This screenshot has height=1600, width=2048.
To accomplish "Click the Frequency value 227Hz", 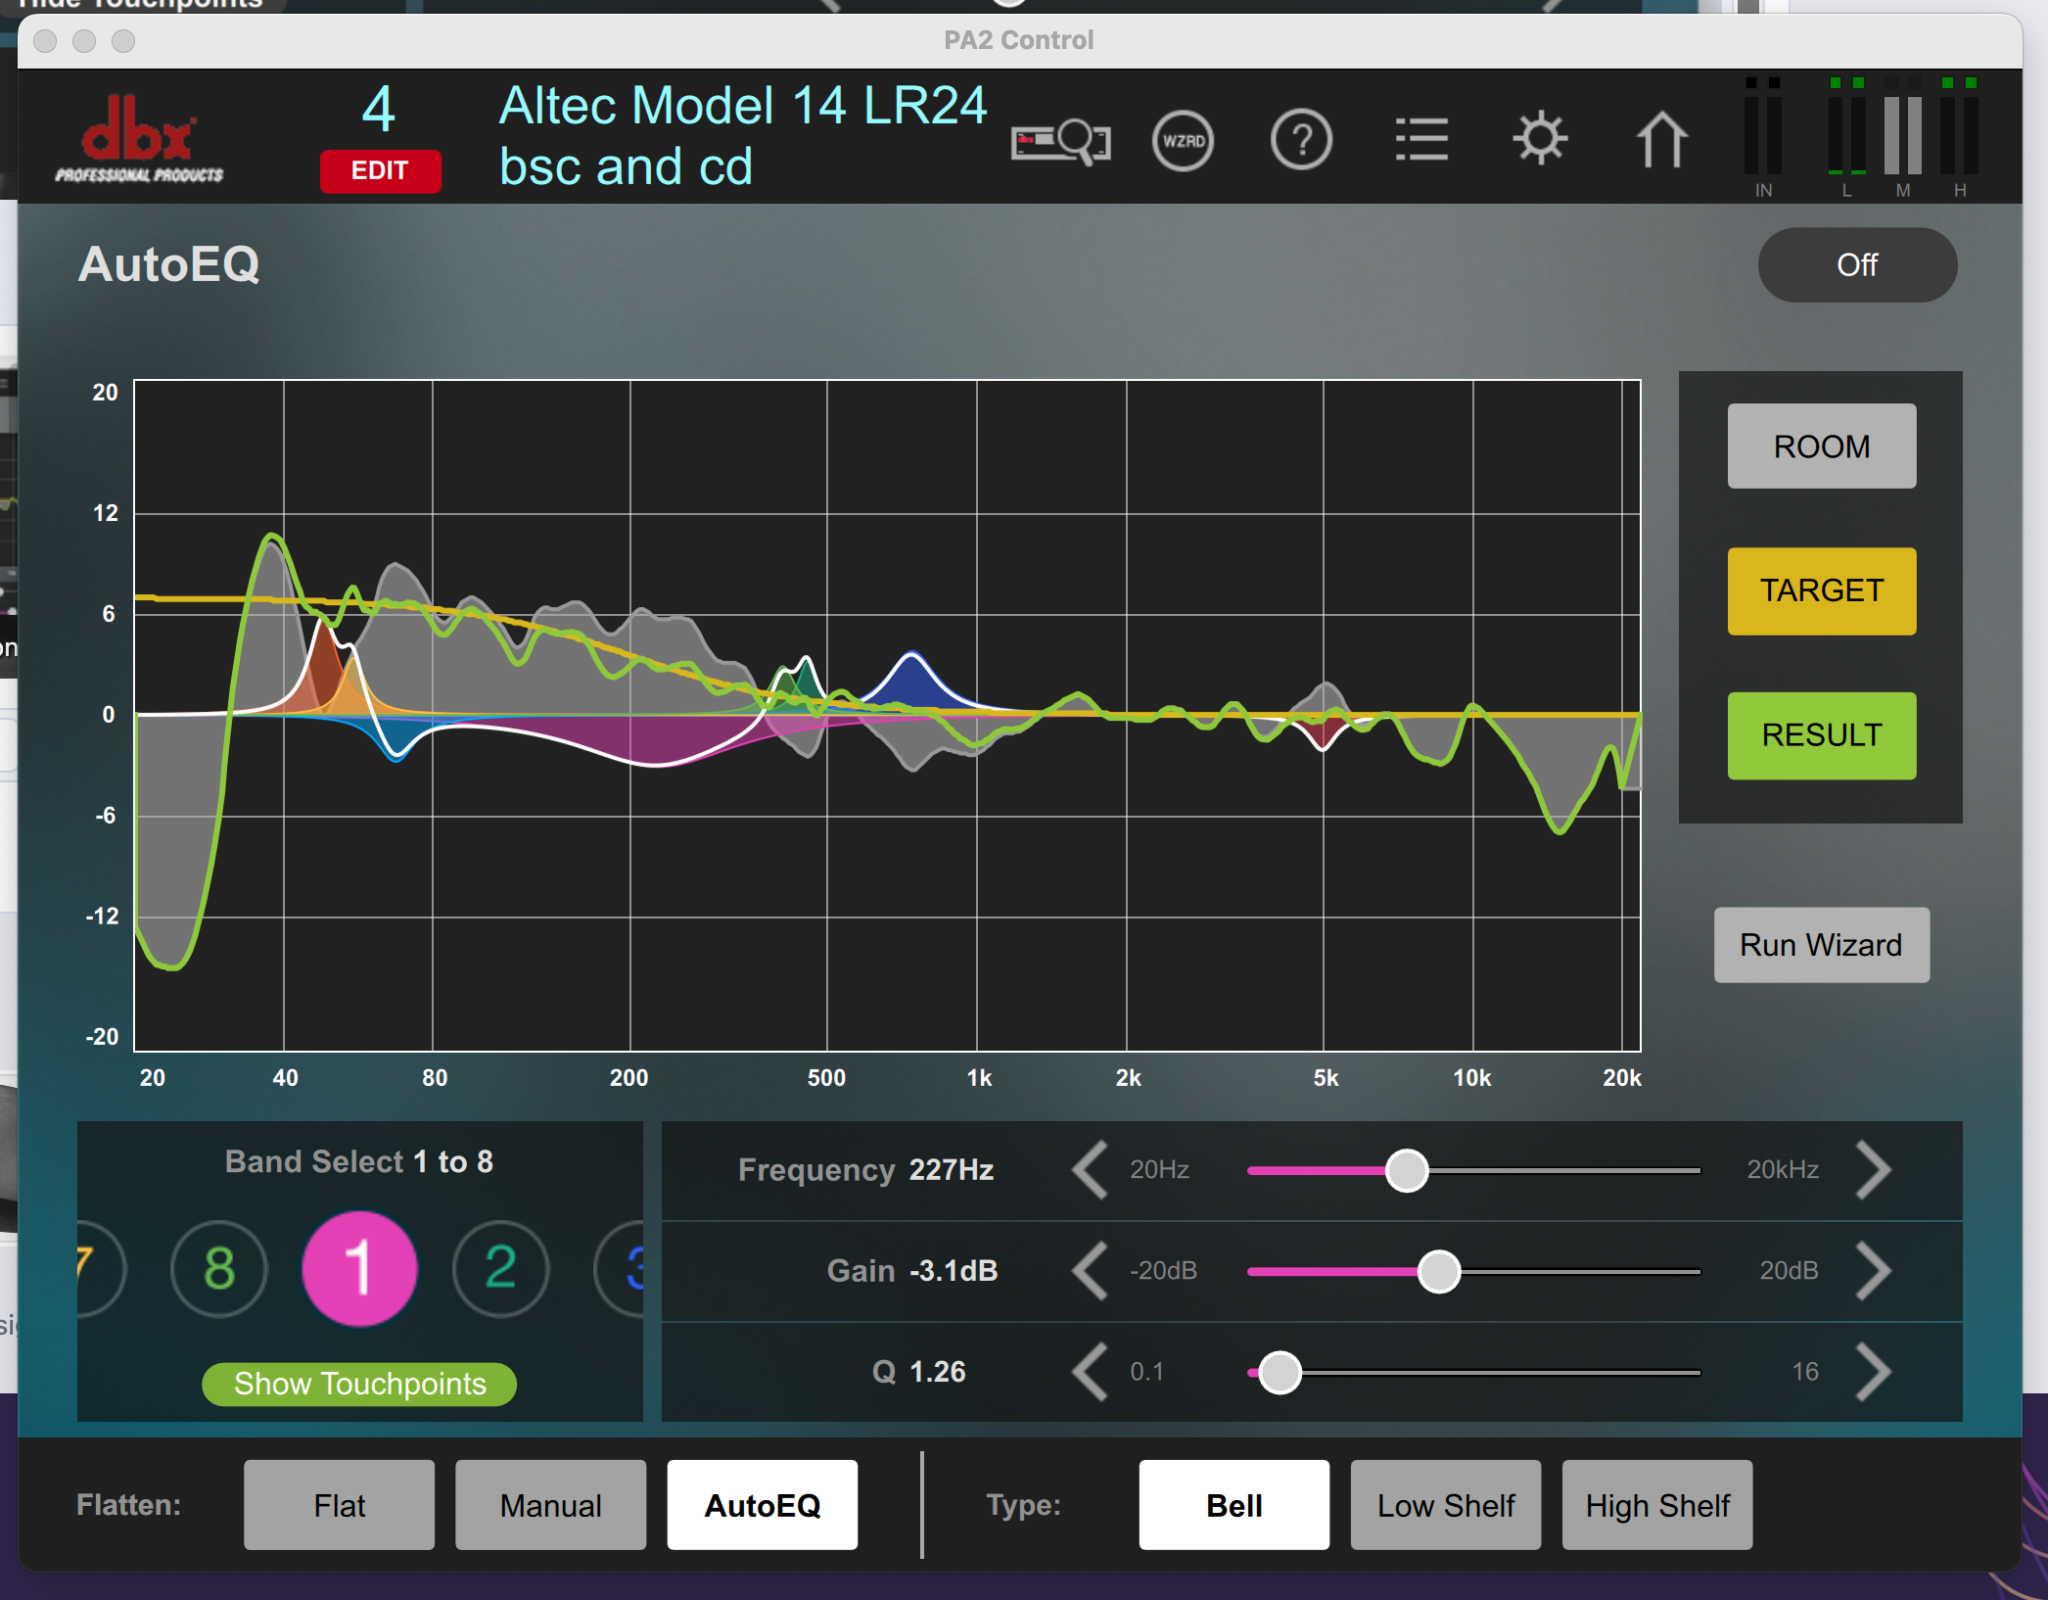I will pyautogui.click(x=951, y=1170).
